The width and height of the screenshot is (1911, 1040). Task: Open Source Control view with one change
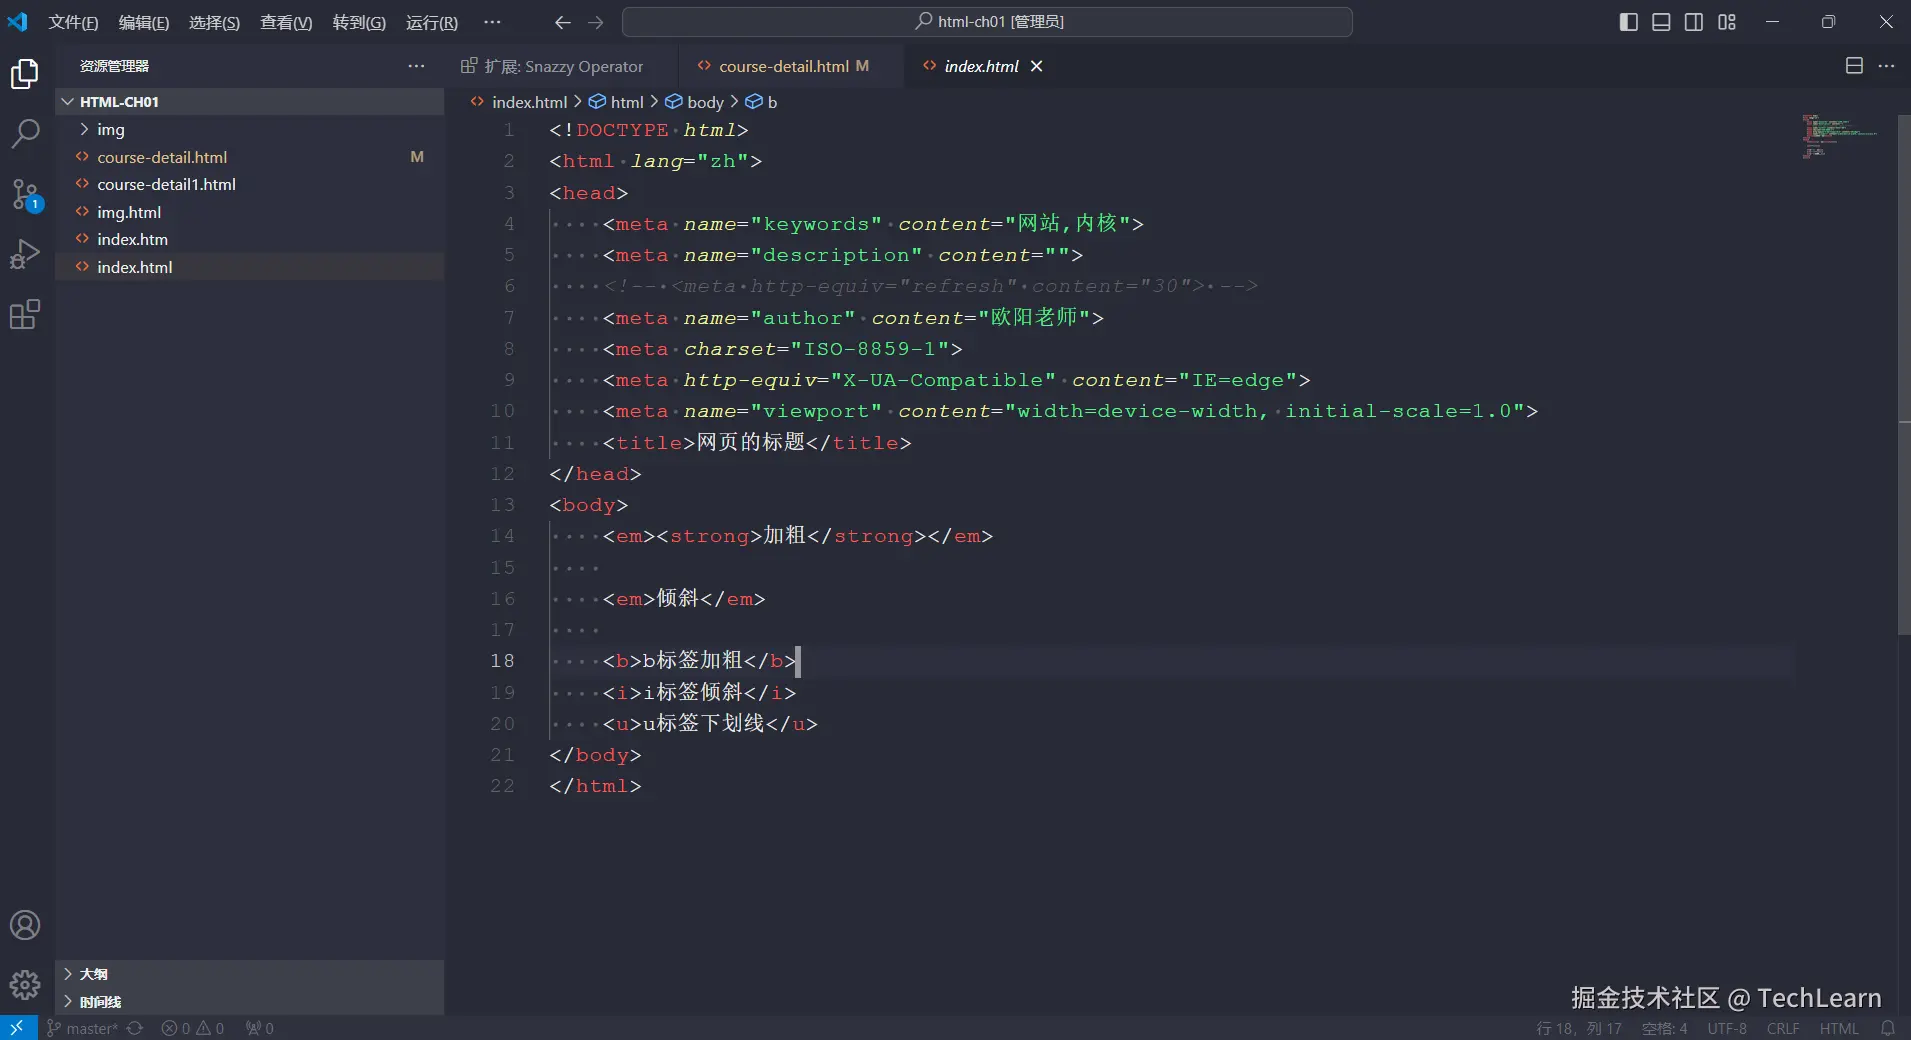point(25,194)
